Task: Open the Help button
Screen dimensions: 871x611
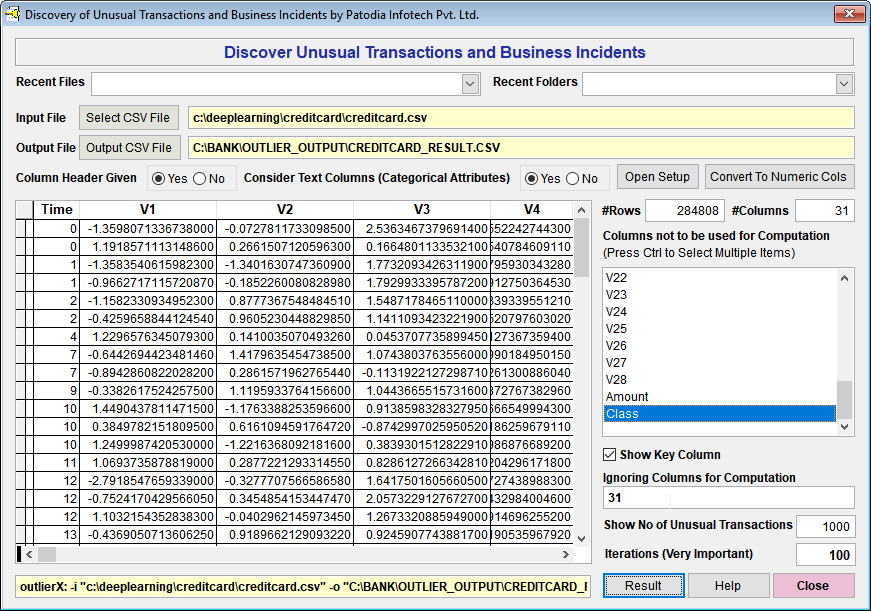Action: tap(728, 586)
